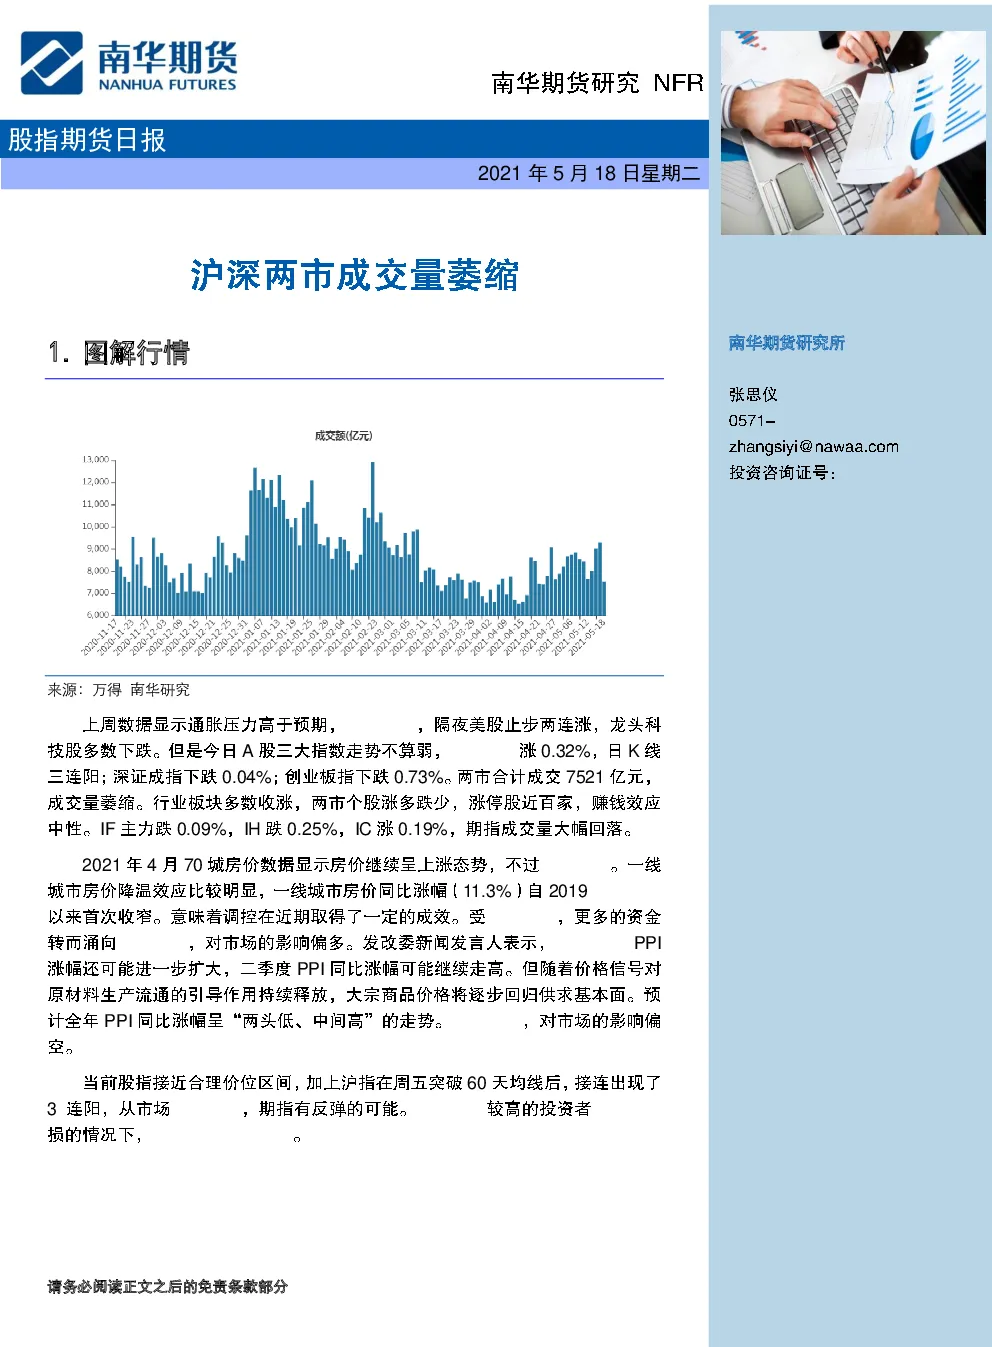The width and height of the screenshot is (992, 1347).
Task: Click the 南华期货 logo text
Action: tap(167, 57)
